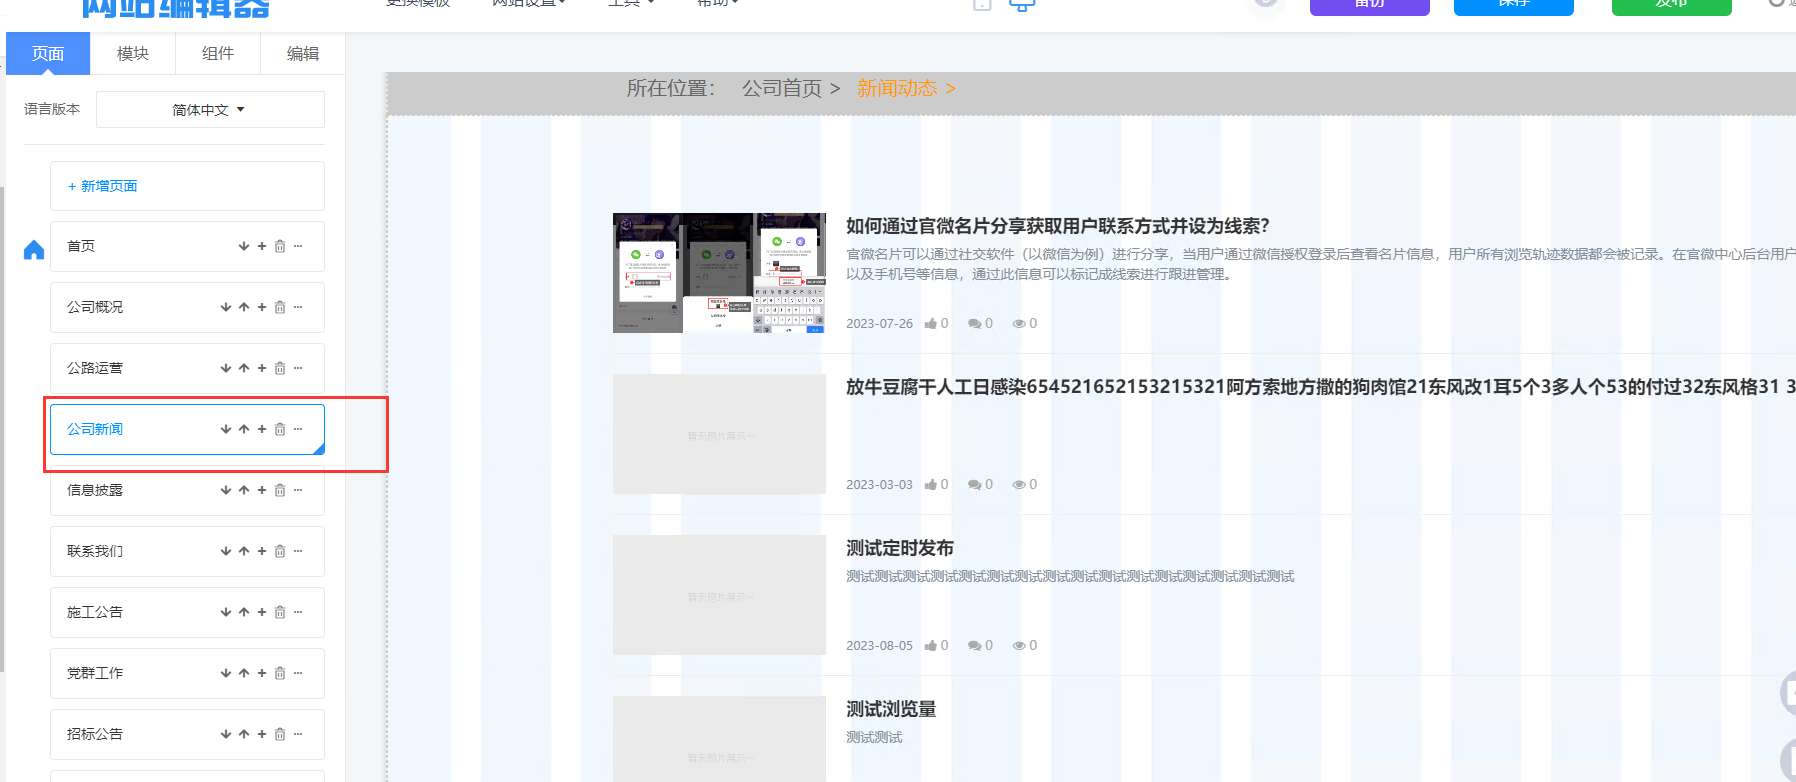Move 施工公告 page down
The image size is (1796, 782).
pyautogui.click(x=226, y=612)
